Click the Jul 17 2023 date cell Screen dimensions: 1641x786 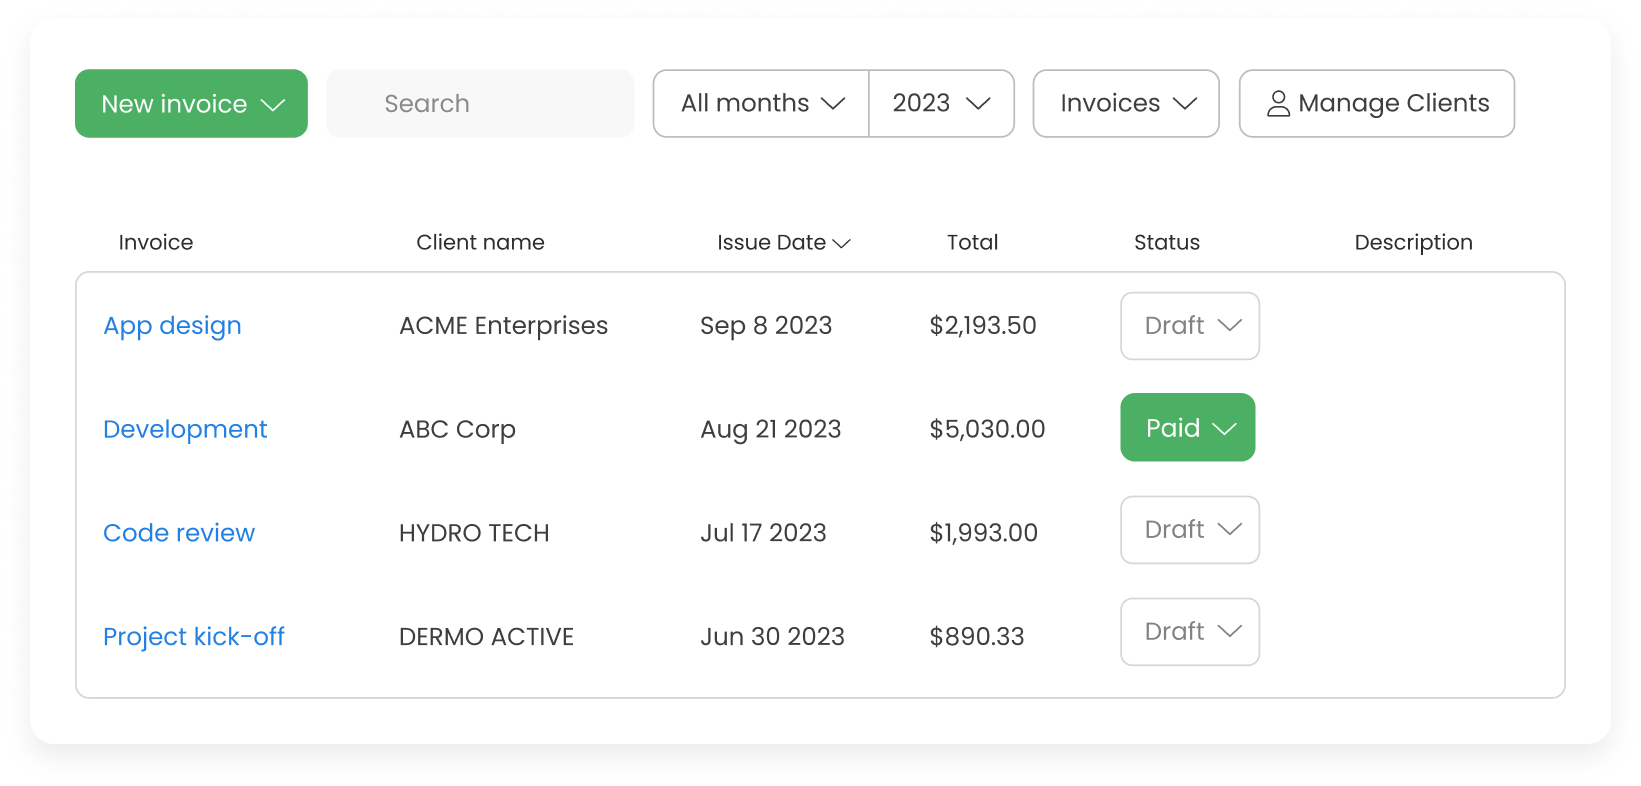[763, 533]
